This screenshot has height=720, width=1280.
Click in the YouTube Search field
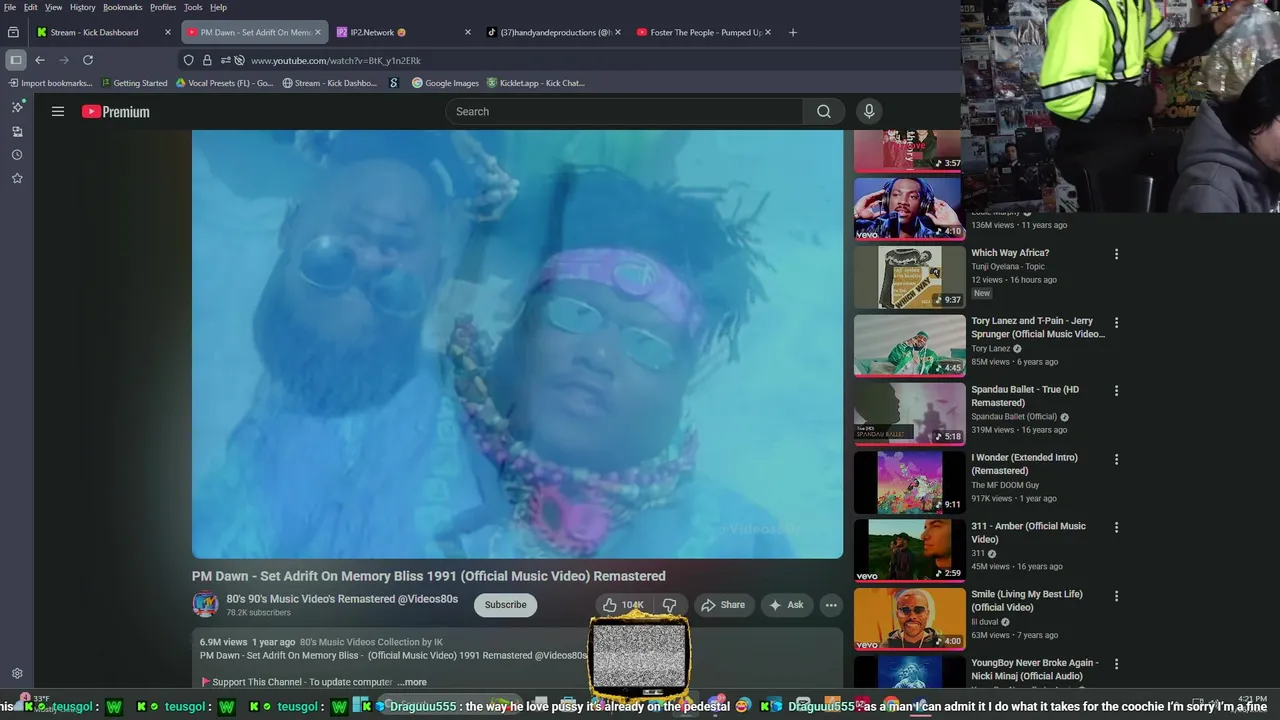point(623,112)
